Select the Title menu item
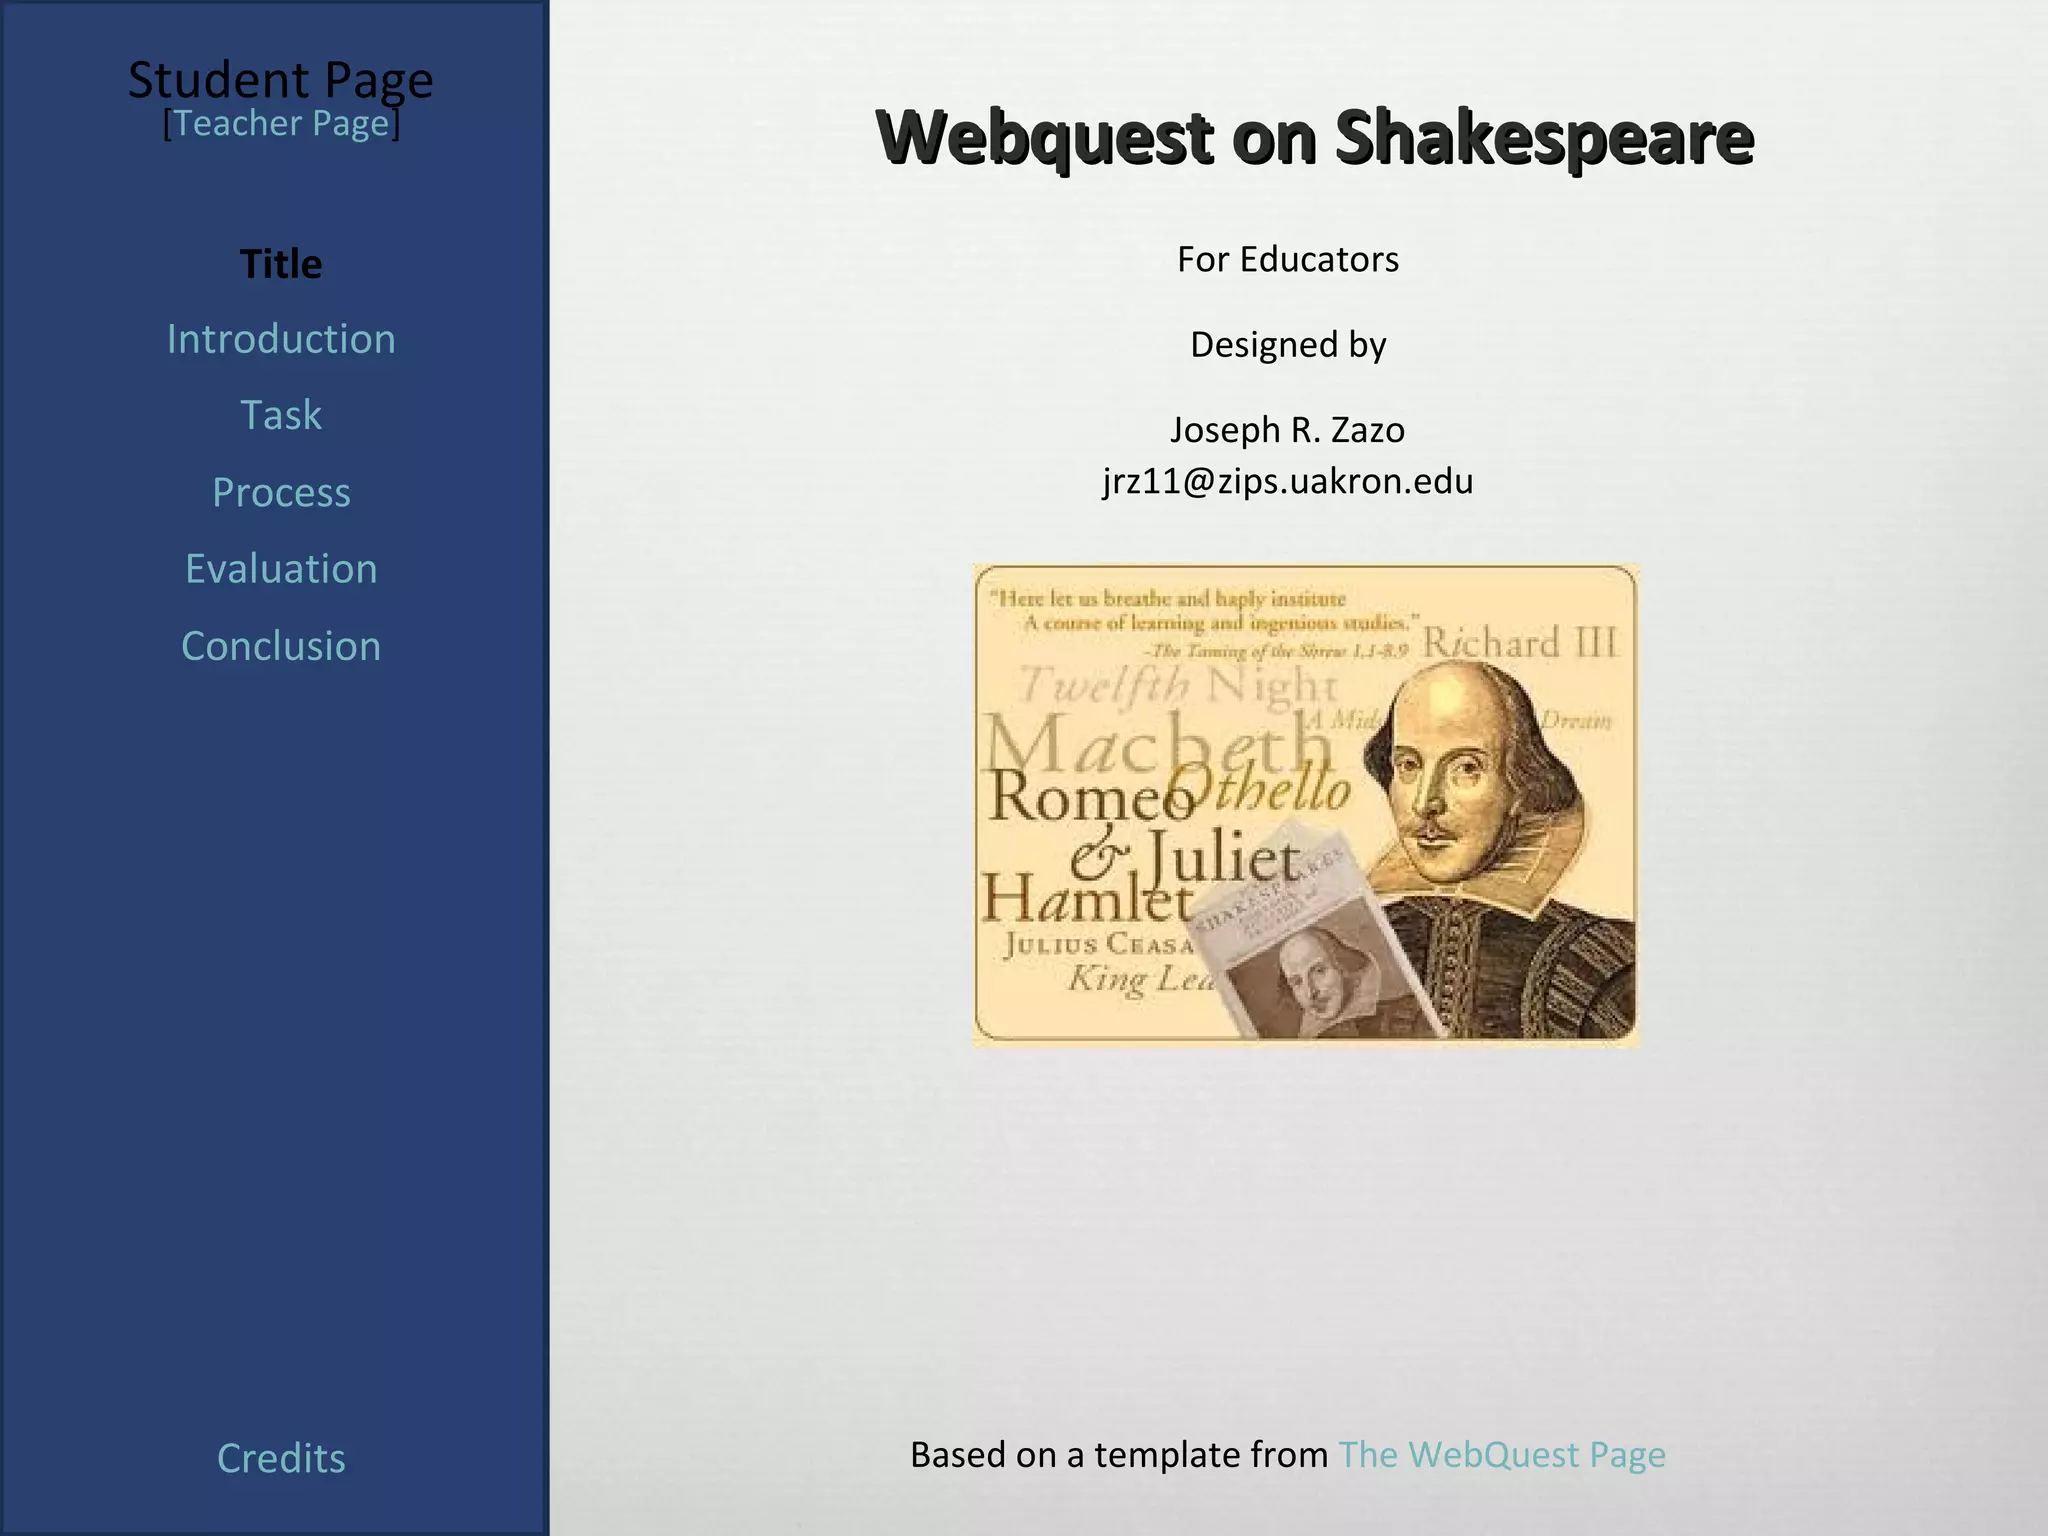The image size is (2048, 1536). [281, 265]
